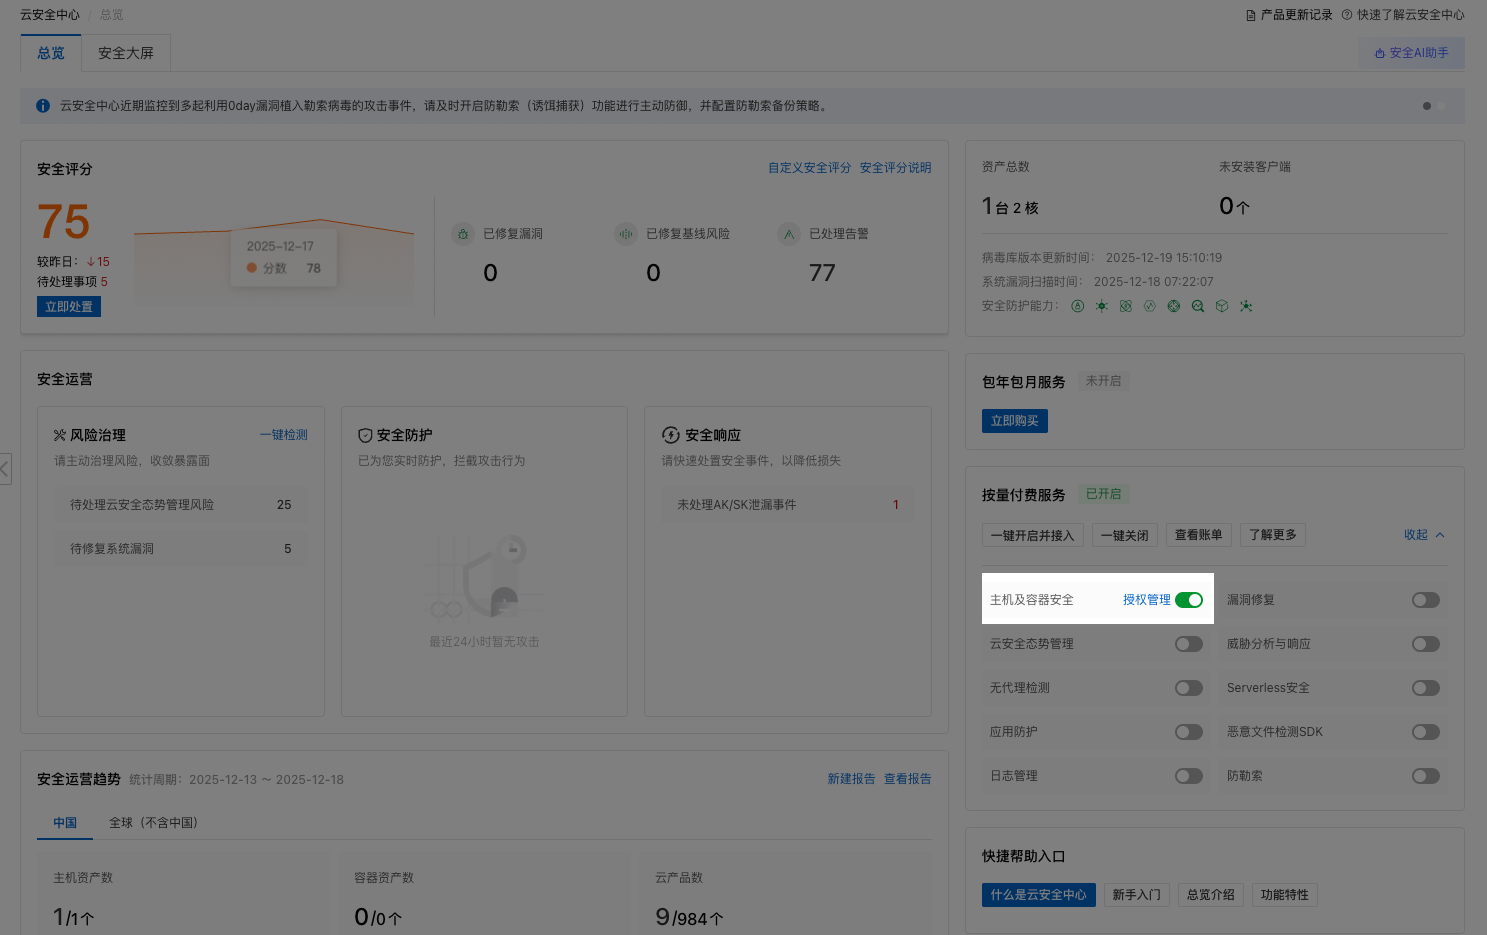Viewport: 1487px width, 935px height.
Task: Click the cube security capability icon
Action: [x=1222, y=306]
